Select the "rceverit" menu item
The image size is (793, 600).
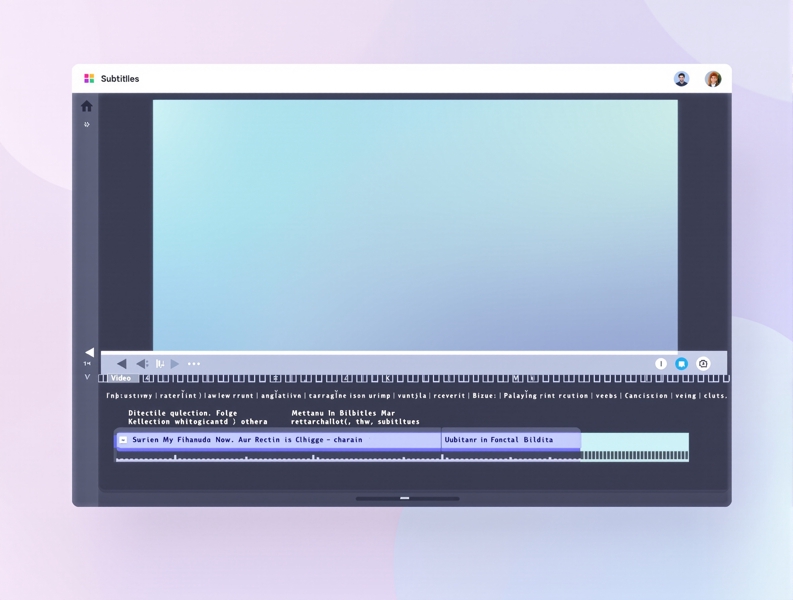(449, 396)
